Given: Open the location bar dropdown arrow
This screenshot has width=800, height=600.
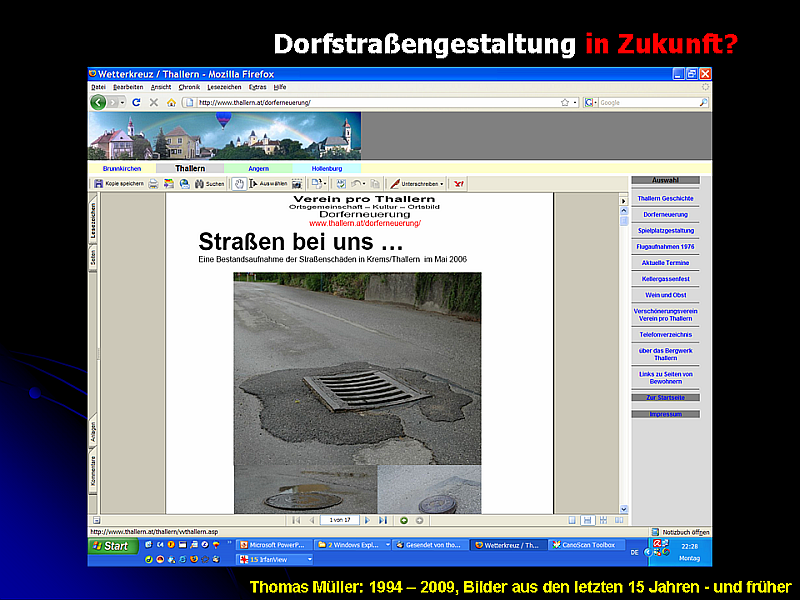Looking at the screenshot, I should click(575, 103).
